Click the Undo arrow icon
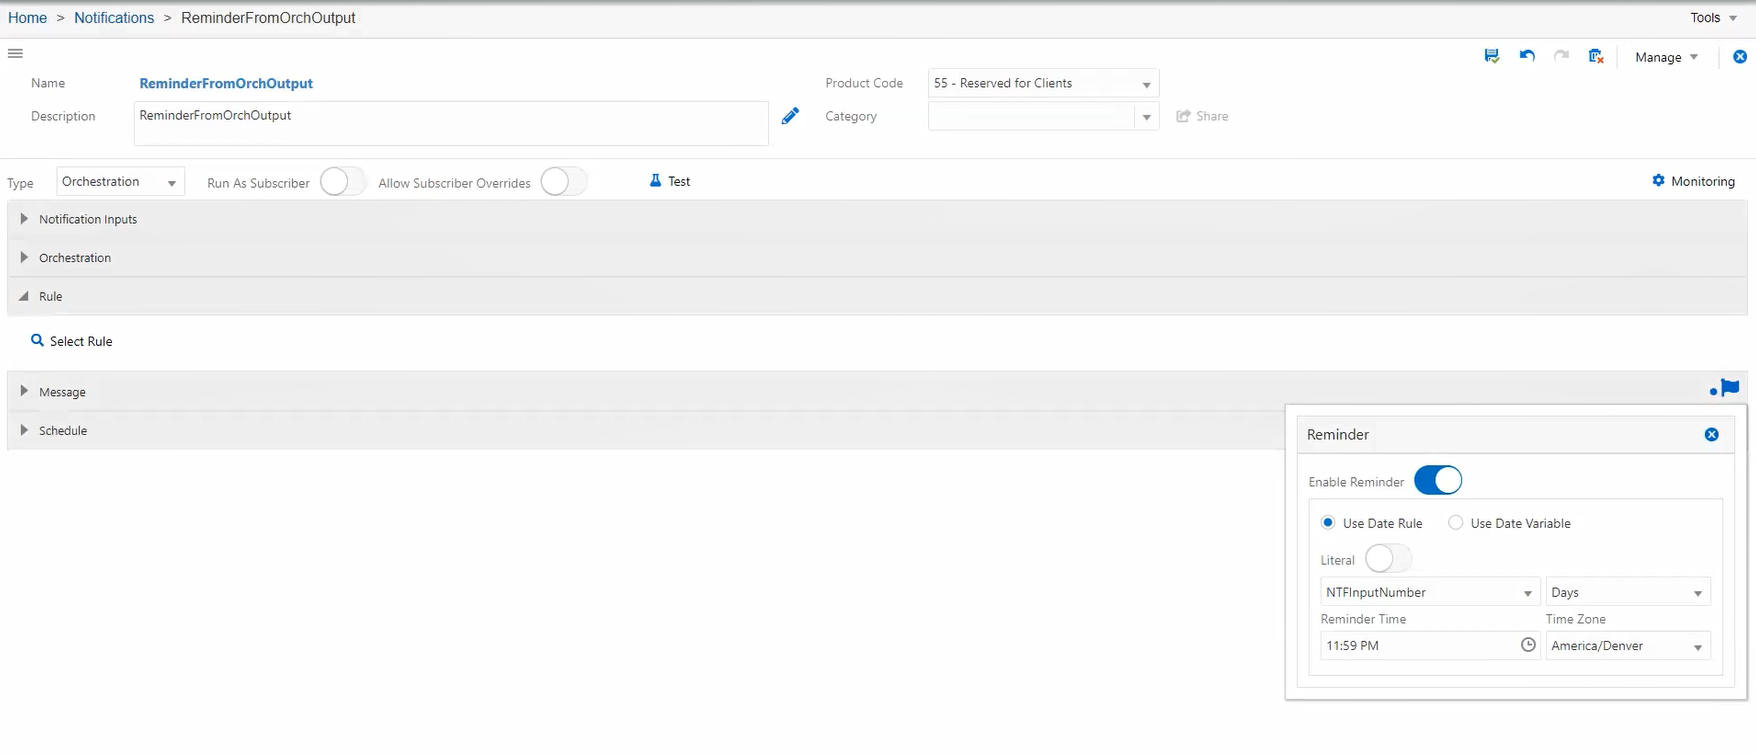This screenshot has height=754, width=1756. [1527, 56]
